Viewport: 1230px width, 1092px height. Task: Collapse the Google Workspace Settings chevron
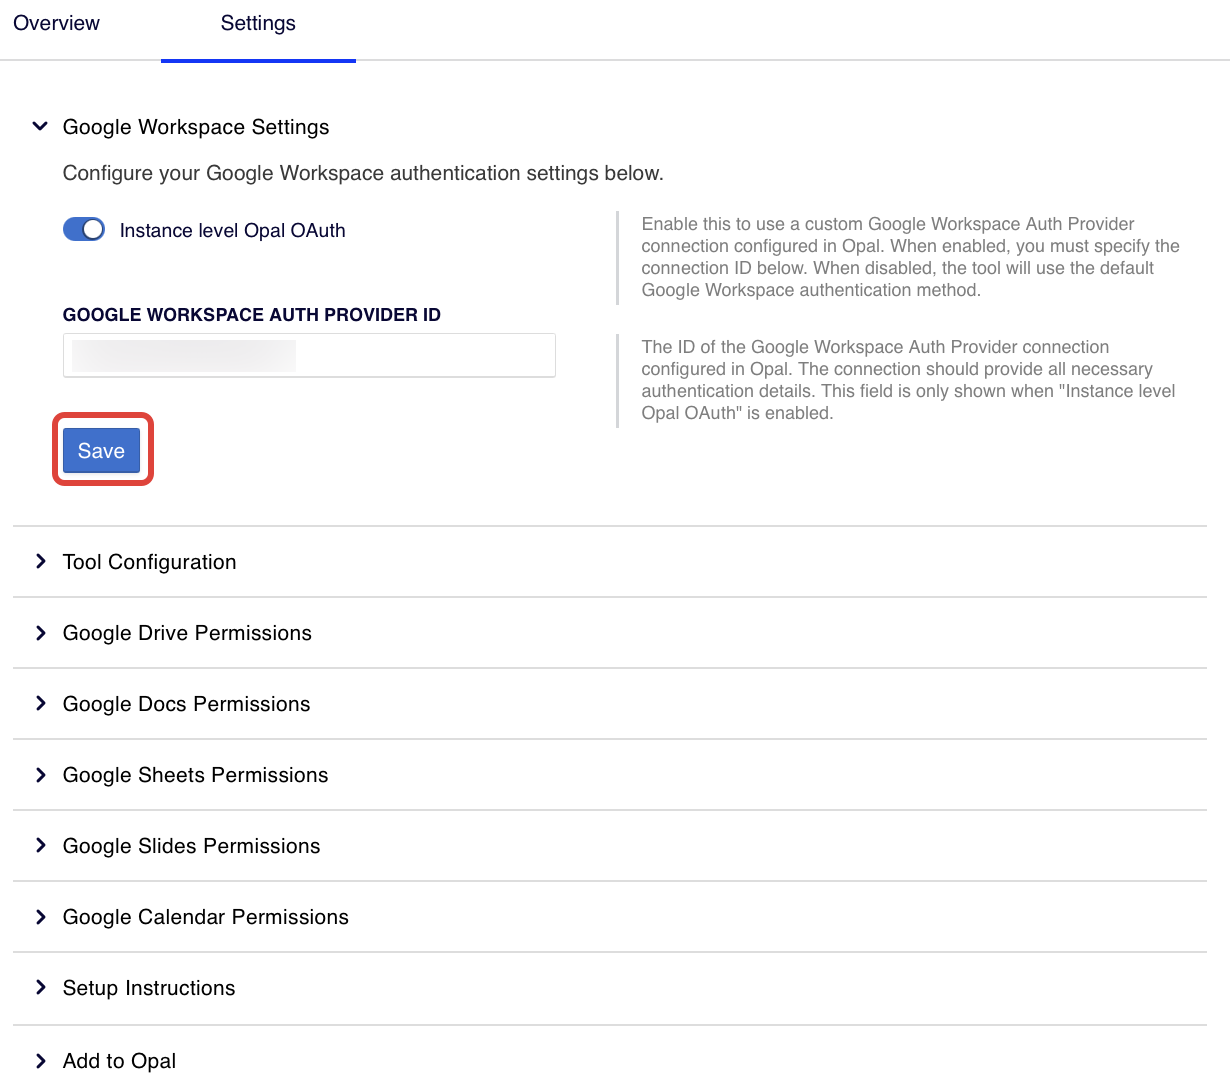point(40,126)
